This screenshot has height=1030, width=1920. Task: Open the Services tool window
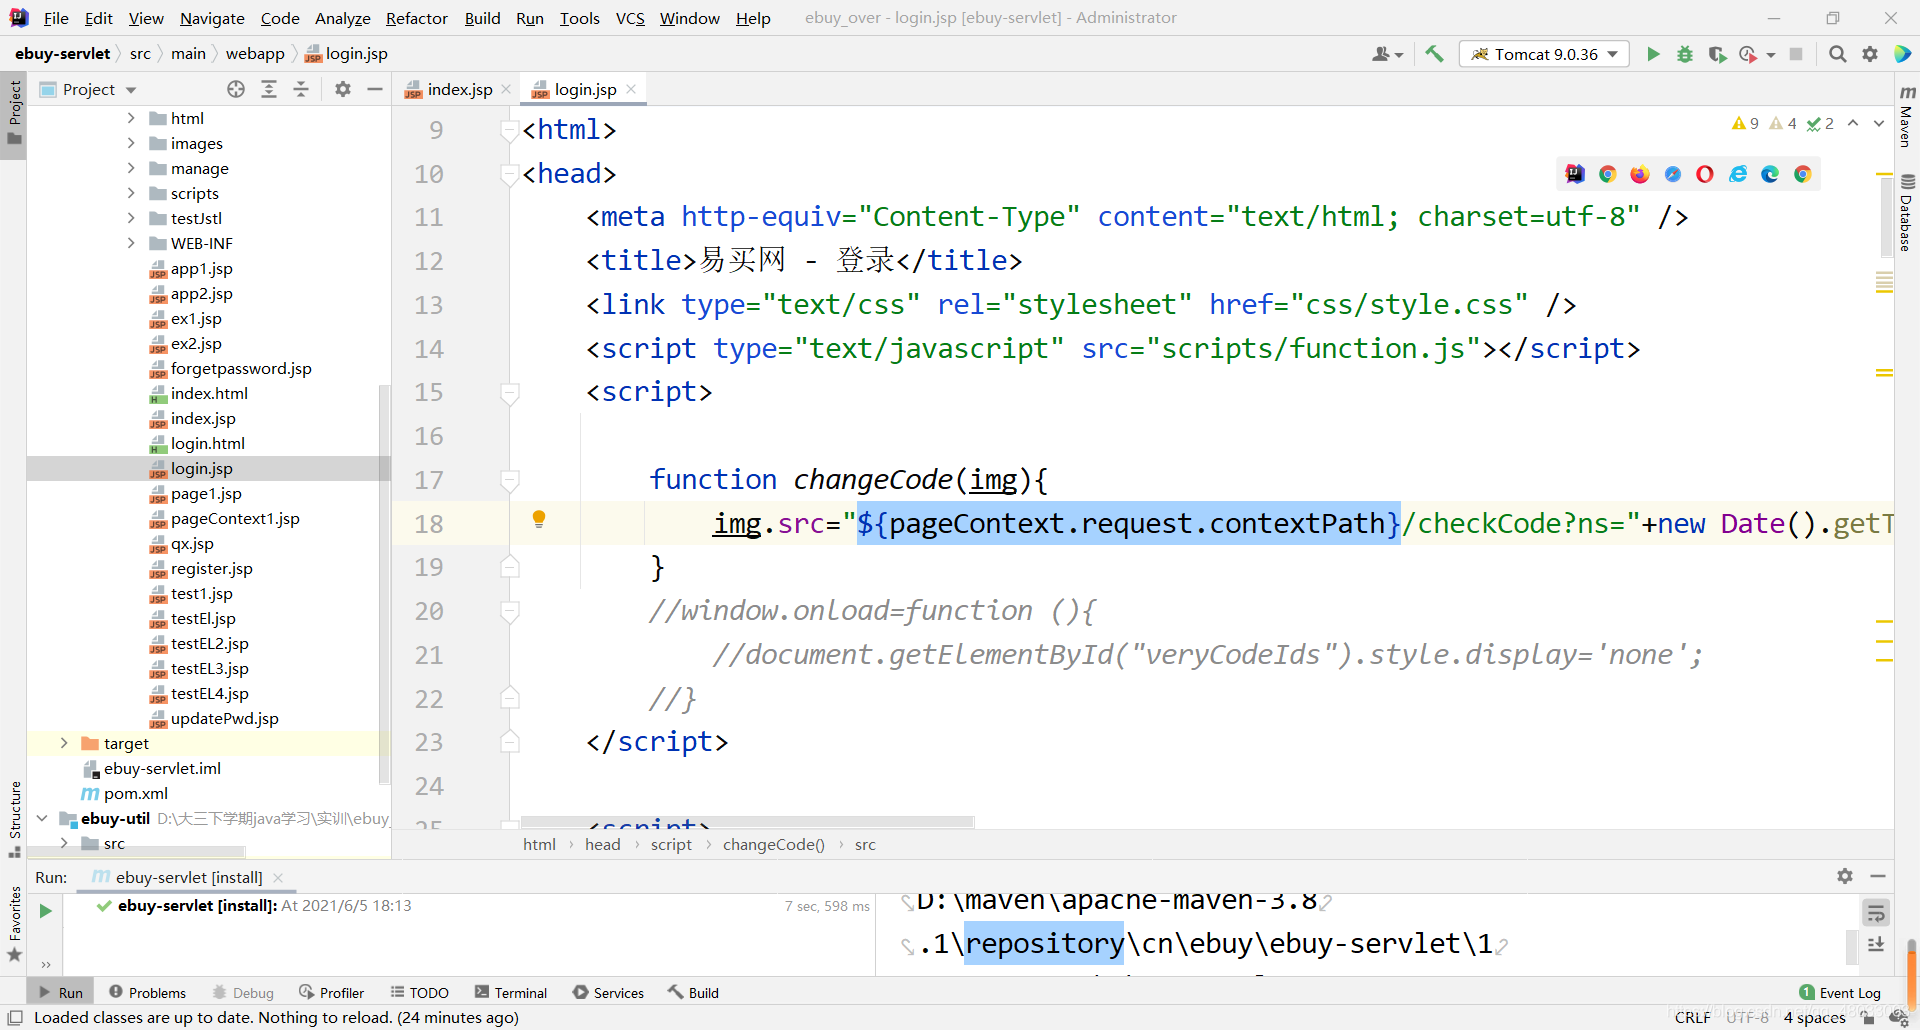(x=608, y=992)
